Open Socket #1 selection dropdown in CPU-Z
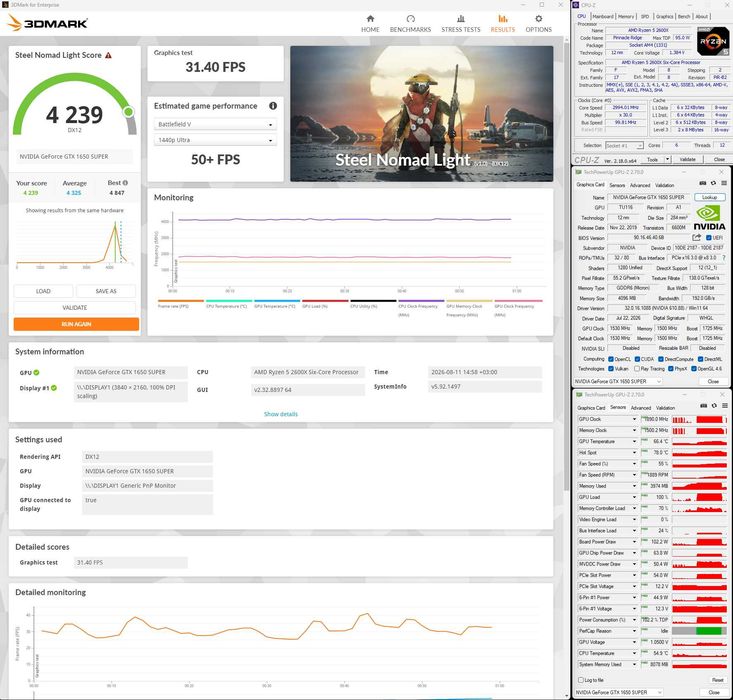Image resolution: width=733 pixels, height=700 pixels. click(624, 145)
